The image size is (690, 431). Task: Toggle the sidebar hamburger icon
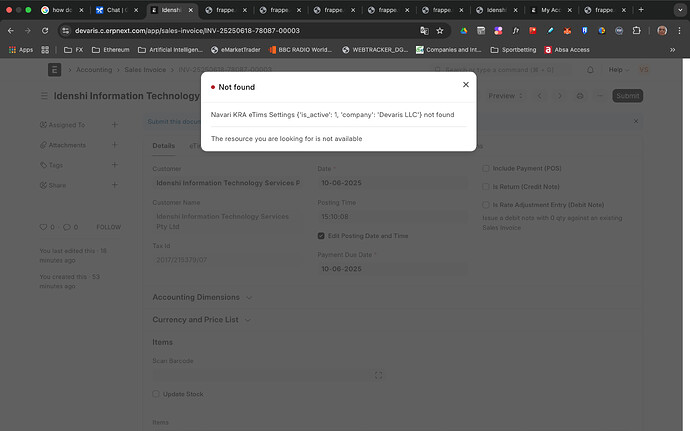[x=44, y=96]
